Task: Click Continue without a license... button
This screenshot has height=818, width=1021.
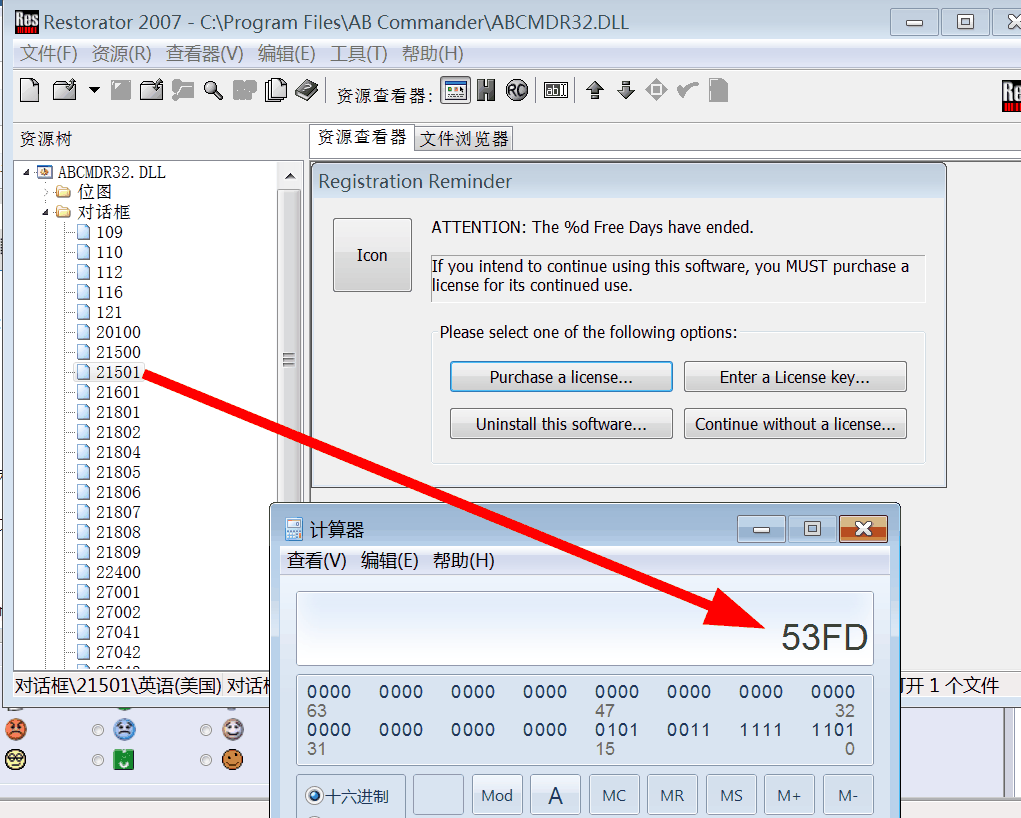Action: [795, 424]
